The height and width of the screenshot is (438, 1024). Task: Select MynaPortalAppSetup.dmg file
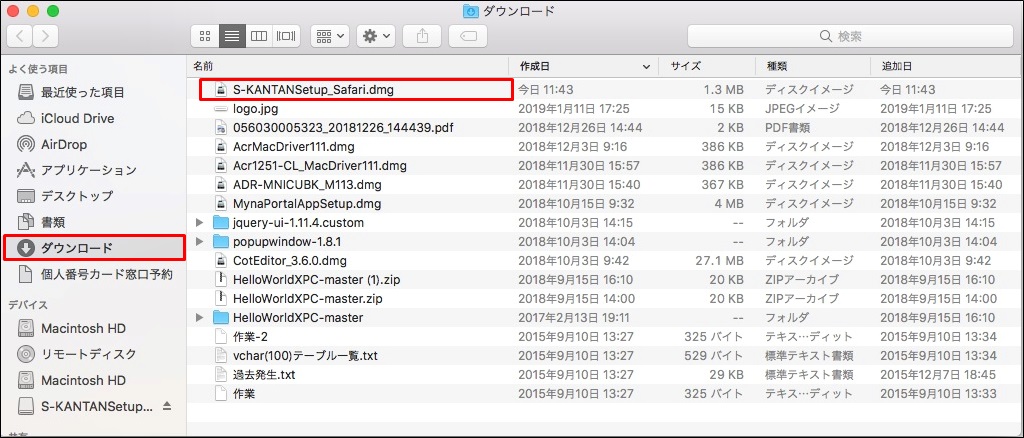pyautogui.click(x=307, y=204)
